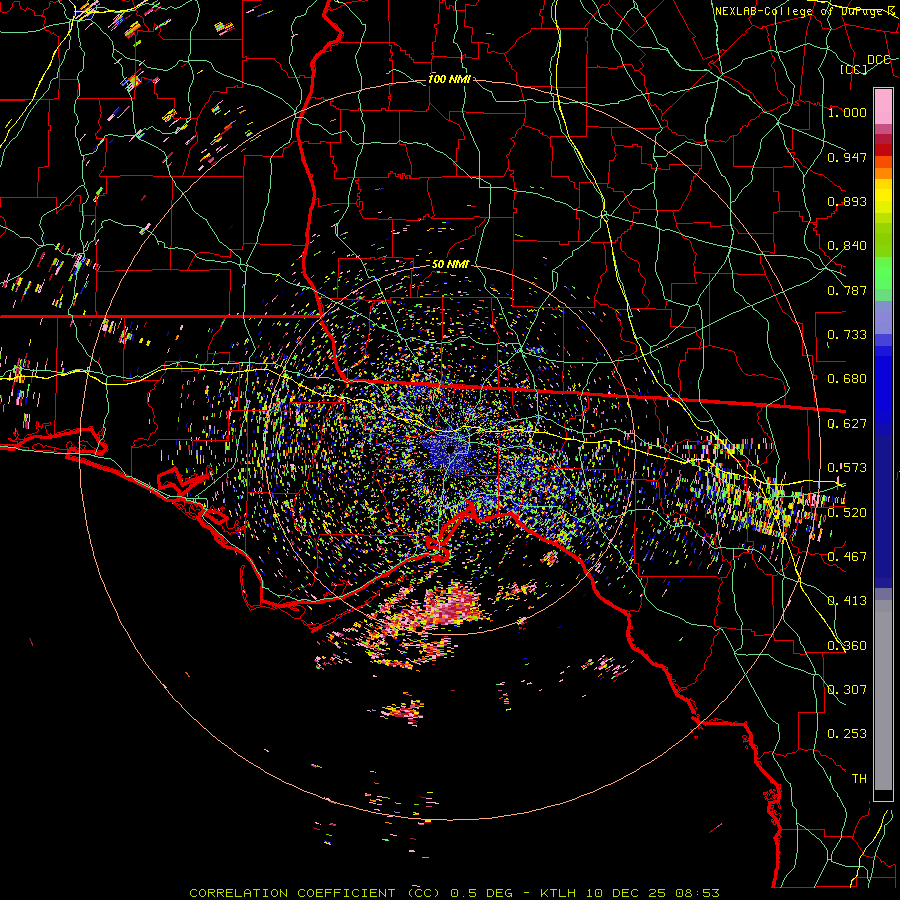The width and height of the screenshot is (900, 900).
Task: Select the 0.467 legend value
Action: 847,556
